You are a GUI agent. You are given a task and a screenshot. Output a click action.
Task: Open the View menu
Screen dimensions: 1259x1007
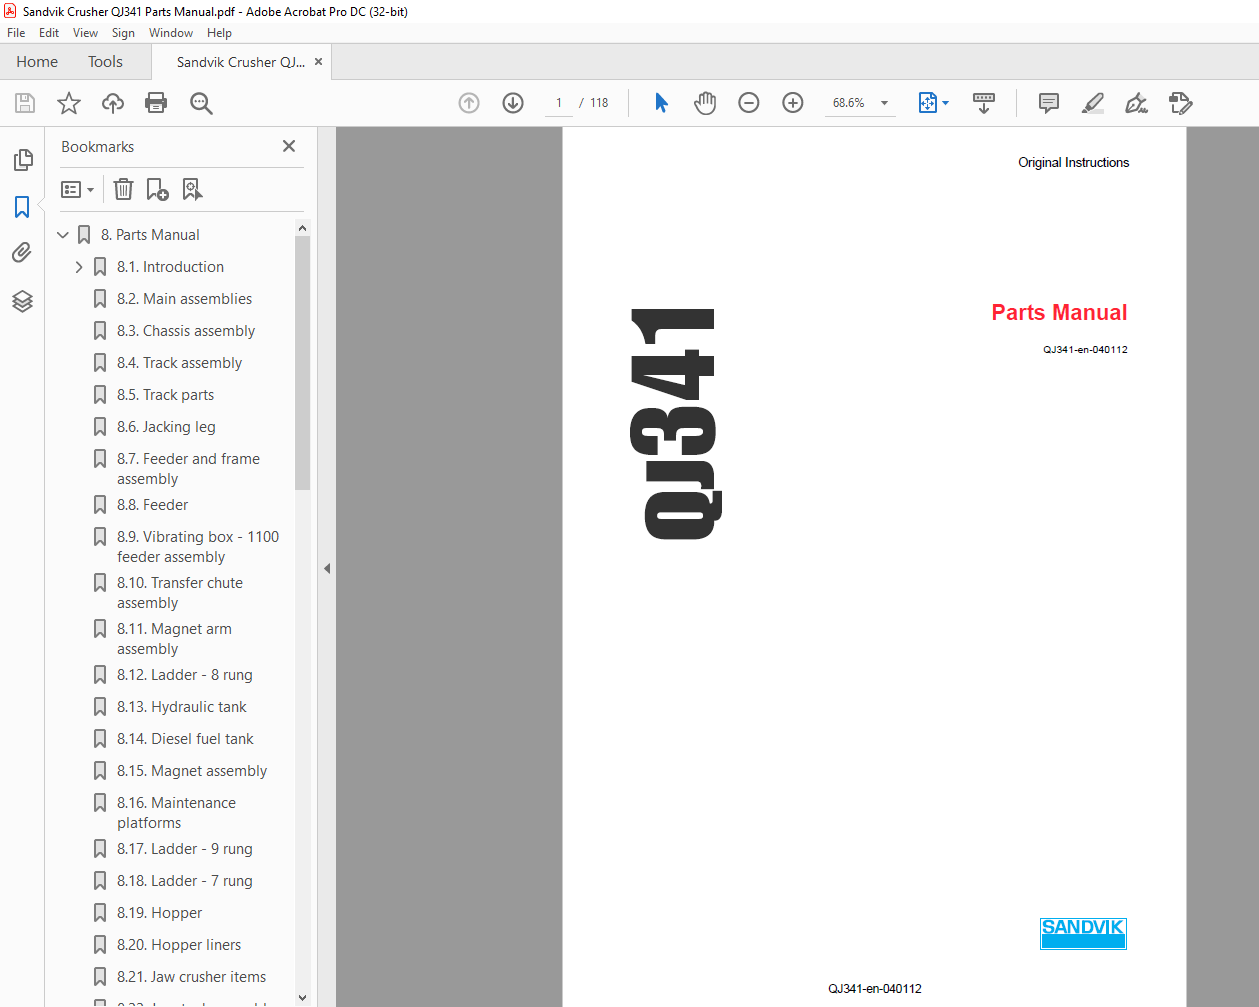pos(86,33)
